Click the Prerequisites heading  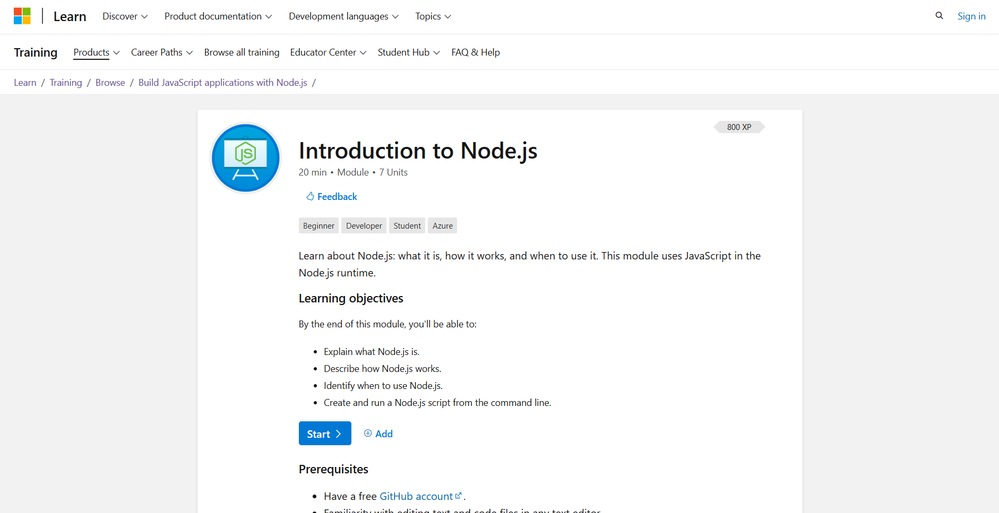coord(333,470)
